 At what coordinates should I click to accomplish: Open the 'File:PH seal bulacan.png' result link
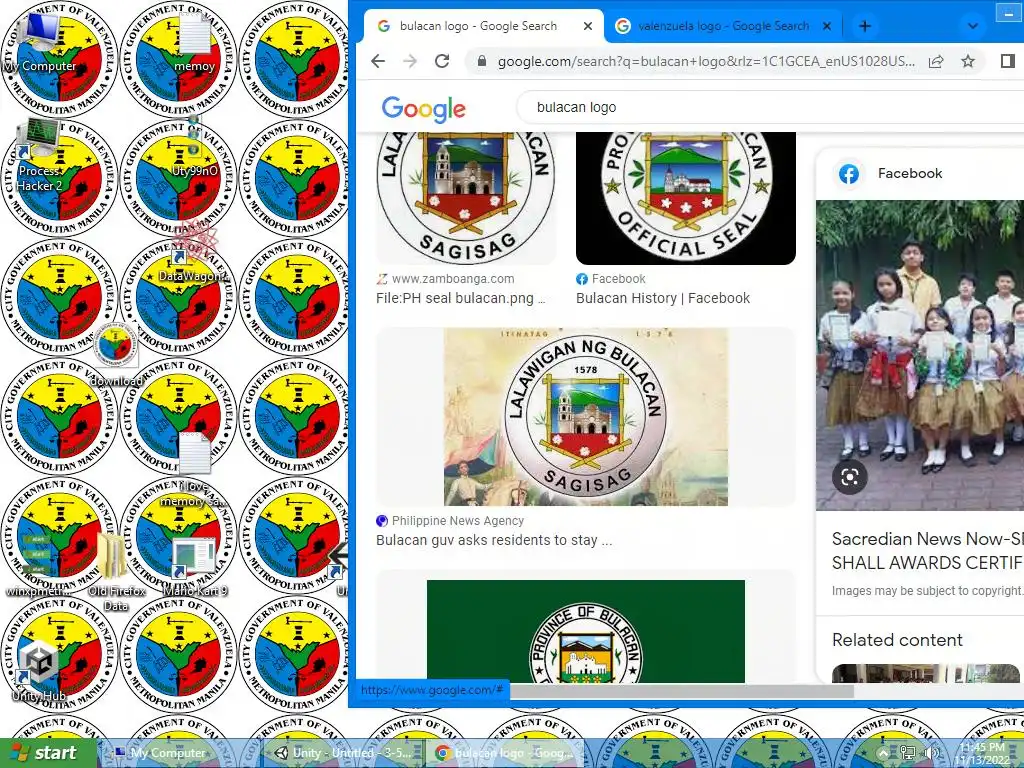pyautogui.click(x=460, y=298)
